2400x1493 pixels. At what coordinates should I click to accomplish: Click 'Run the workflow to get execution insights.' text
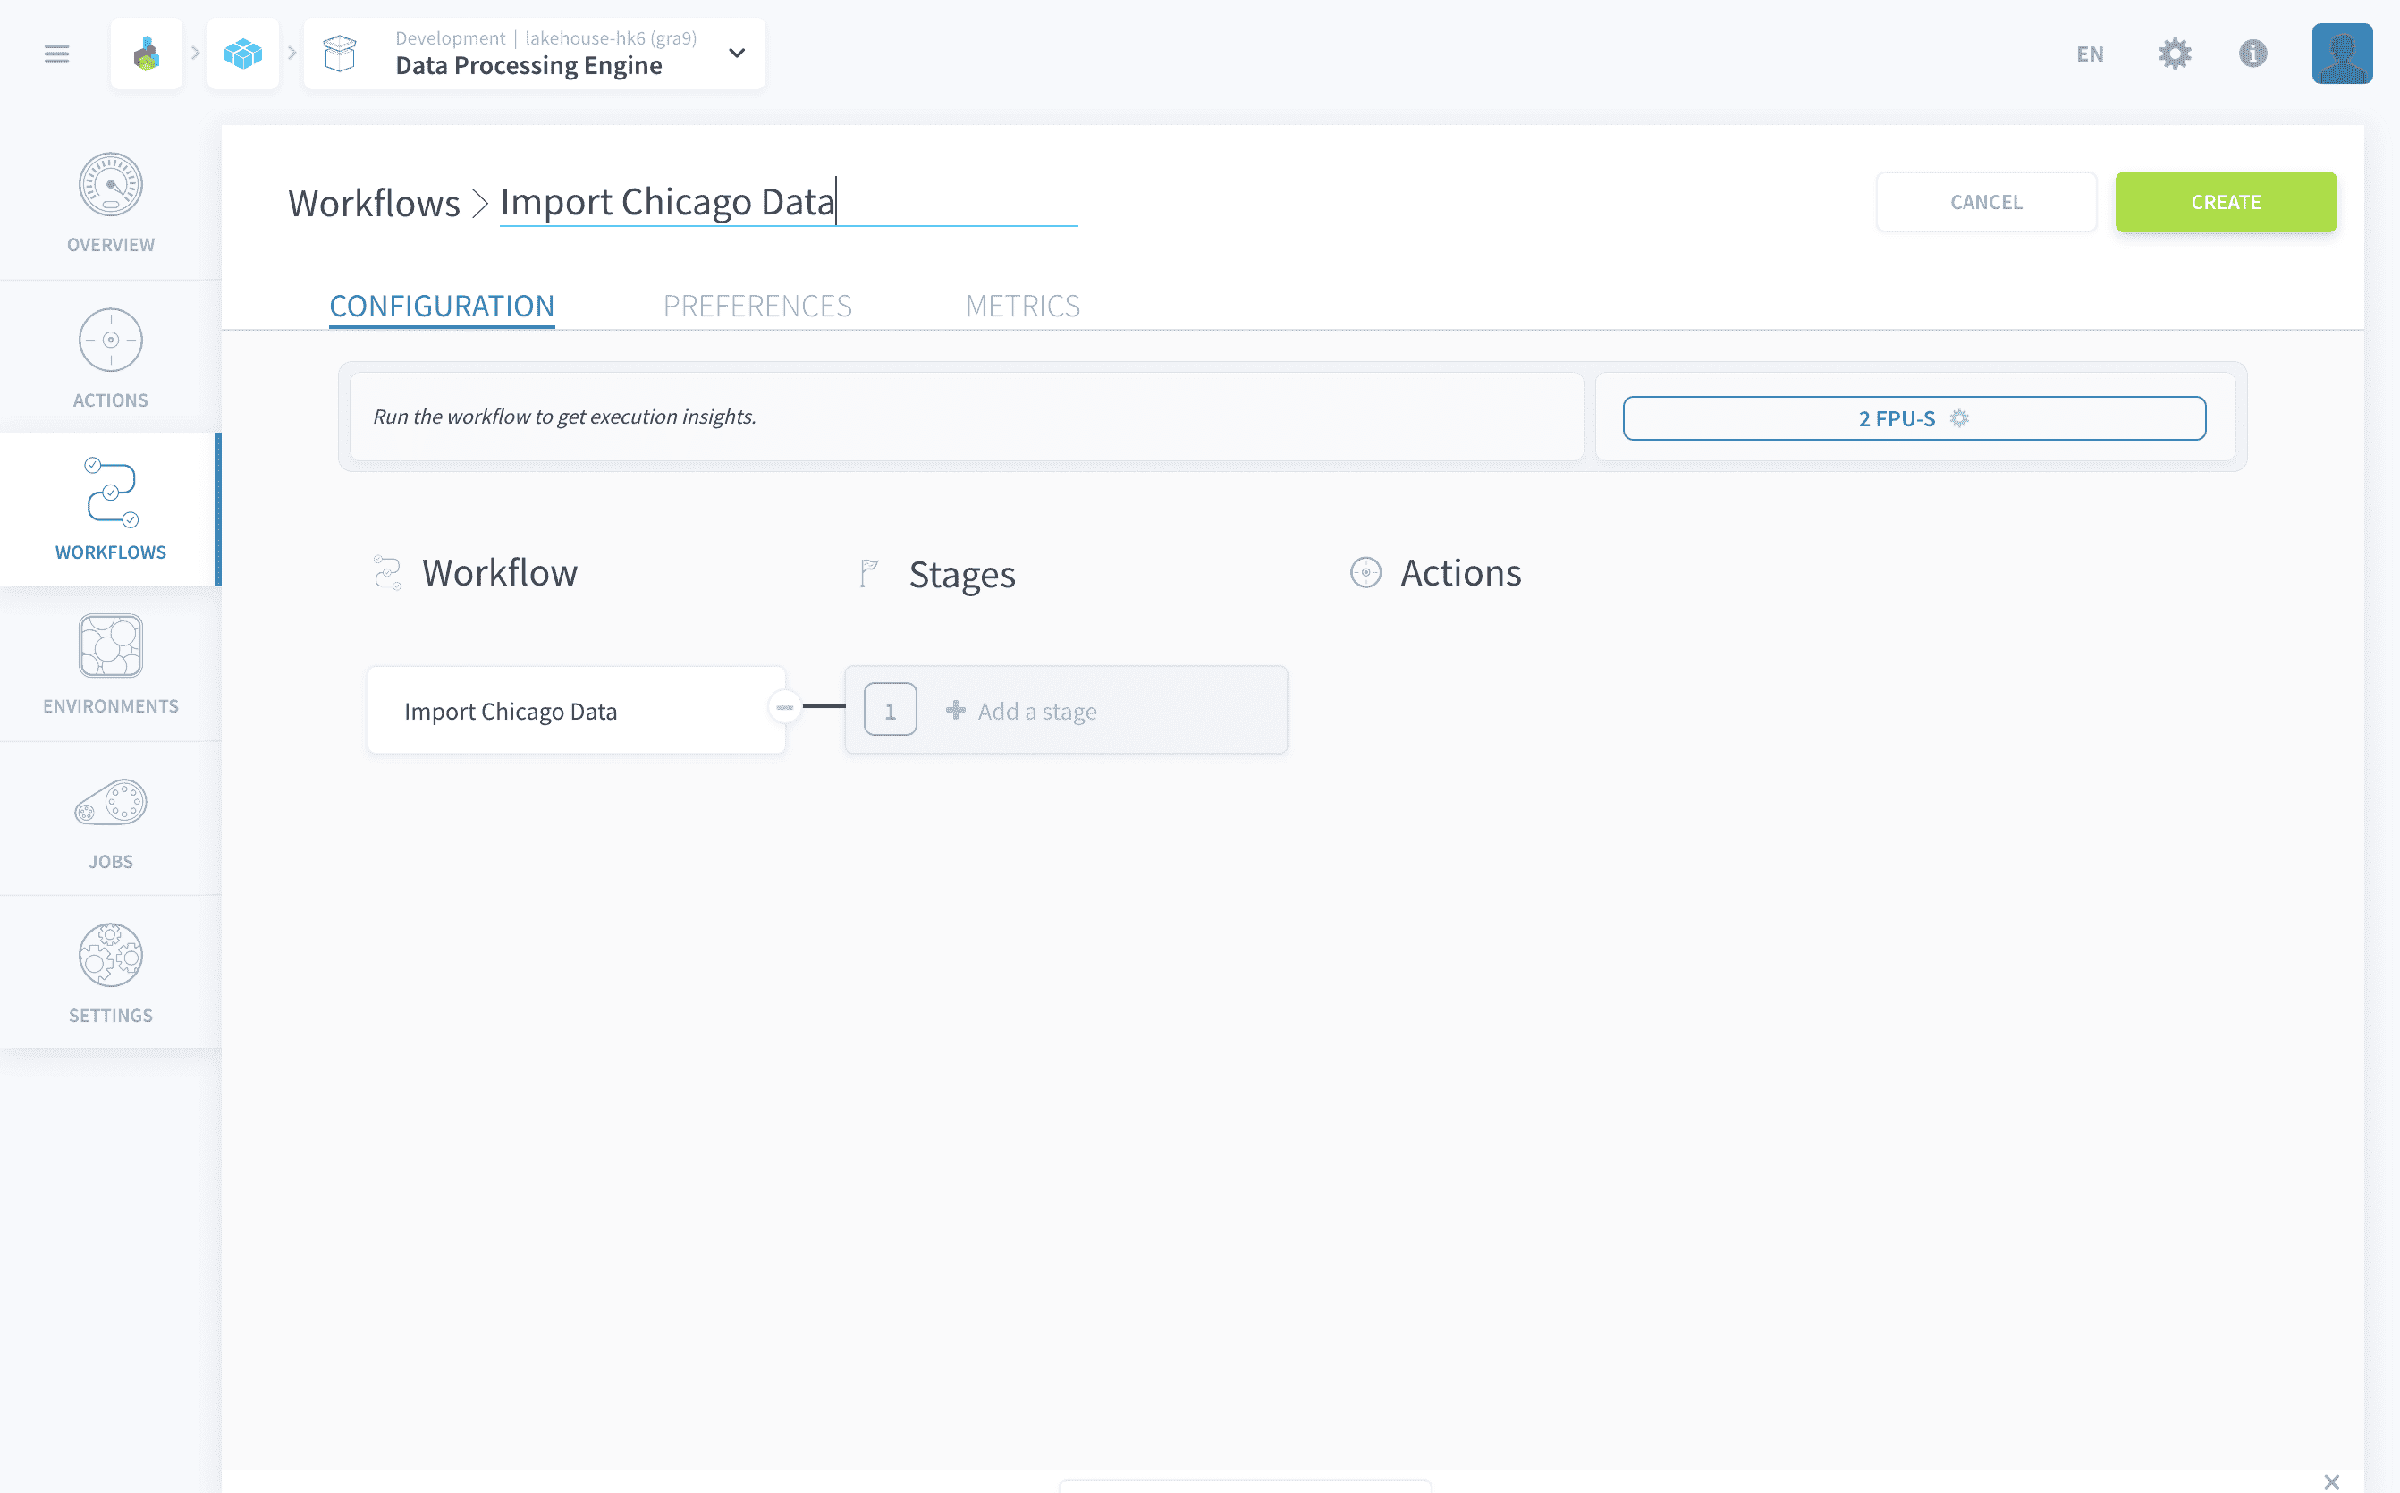tap(565, 417)
